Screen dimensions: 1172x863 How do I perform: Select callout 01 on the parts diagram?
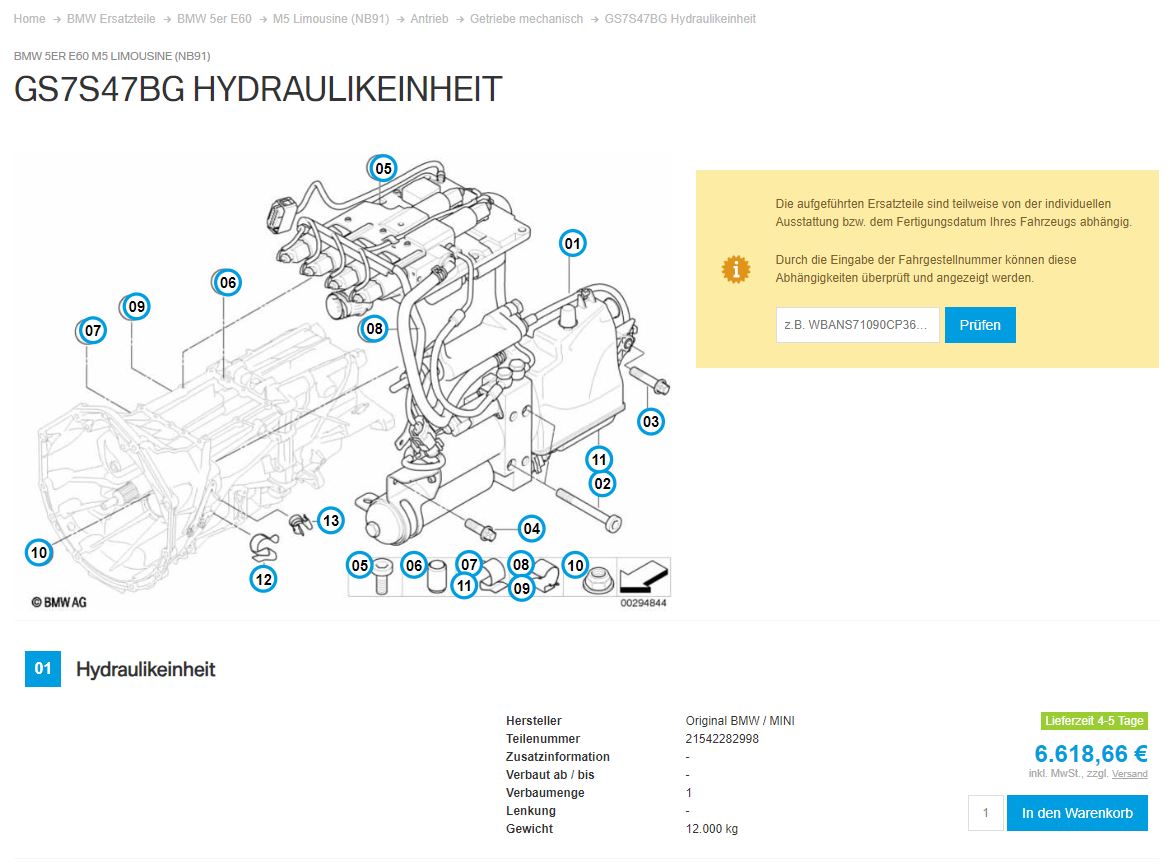[573, 244]
